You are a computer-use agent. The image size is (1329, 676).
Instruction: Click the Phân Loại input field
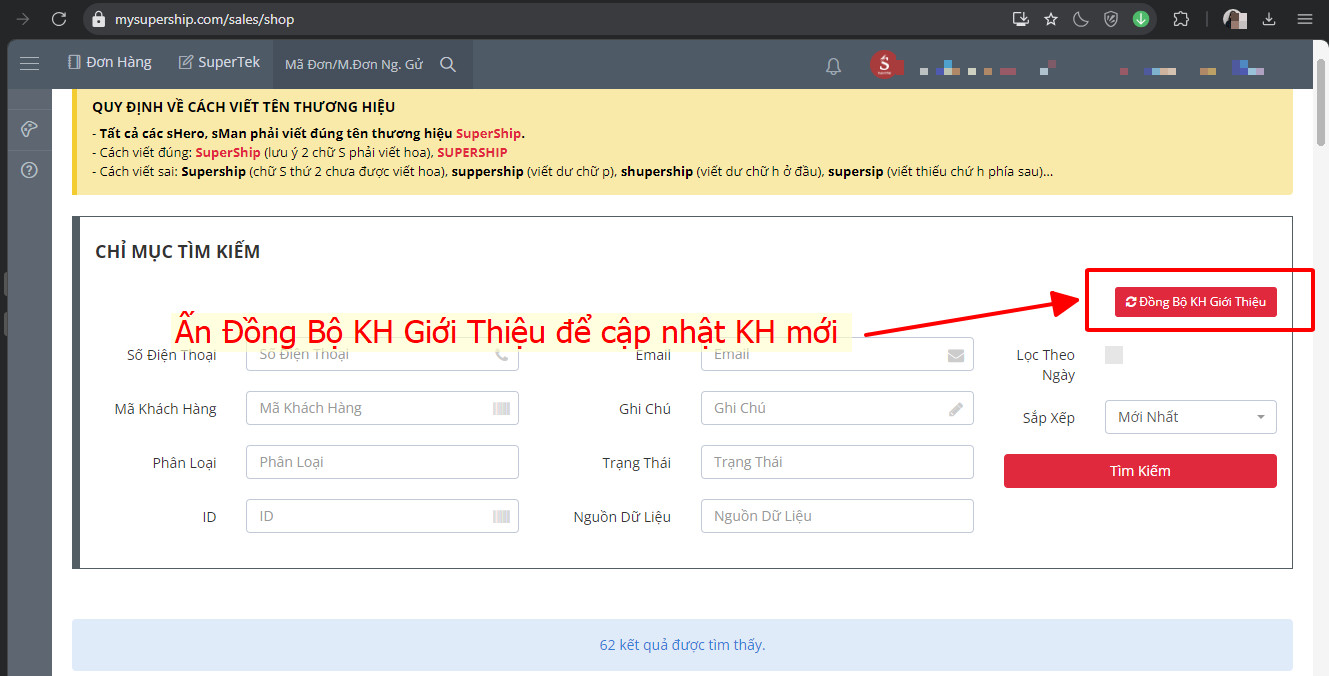(382, 462)
